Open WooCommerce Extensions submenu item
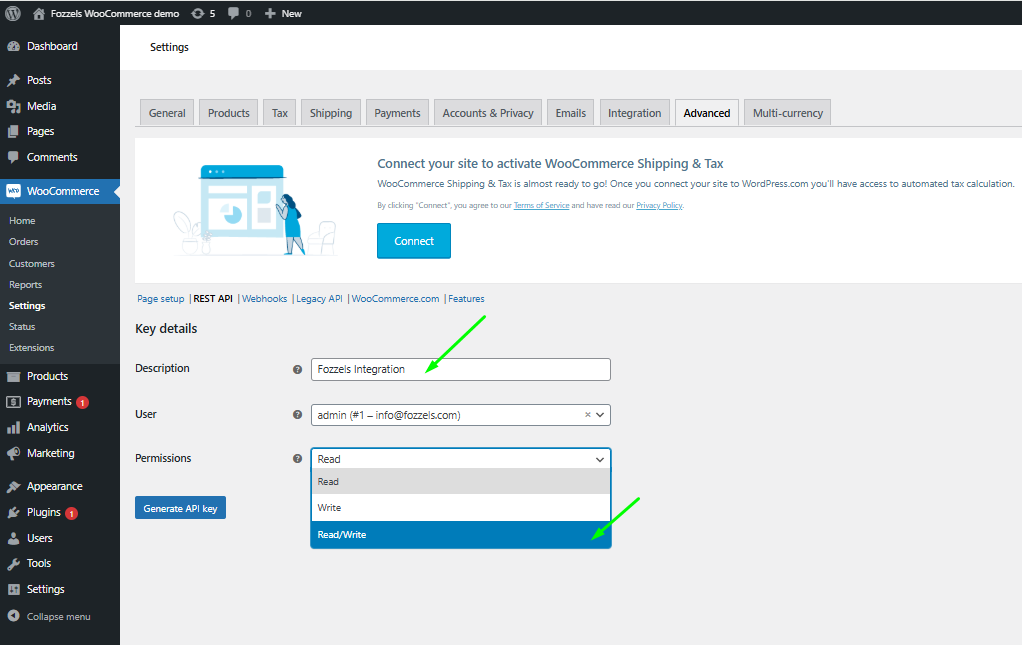This screenshot has width=1022, height=645. click(31, 348)
